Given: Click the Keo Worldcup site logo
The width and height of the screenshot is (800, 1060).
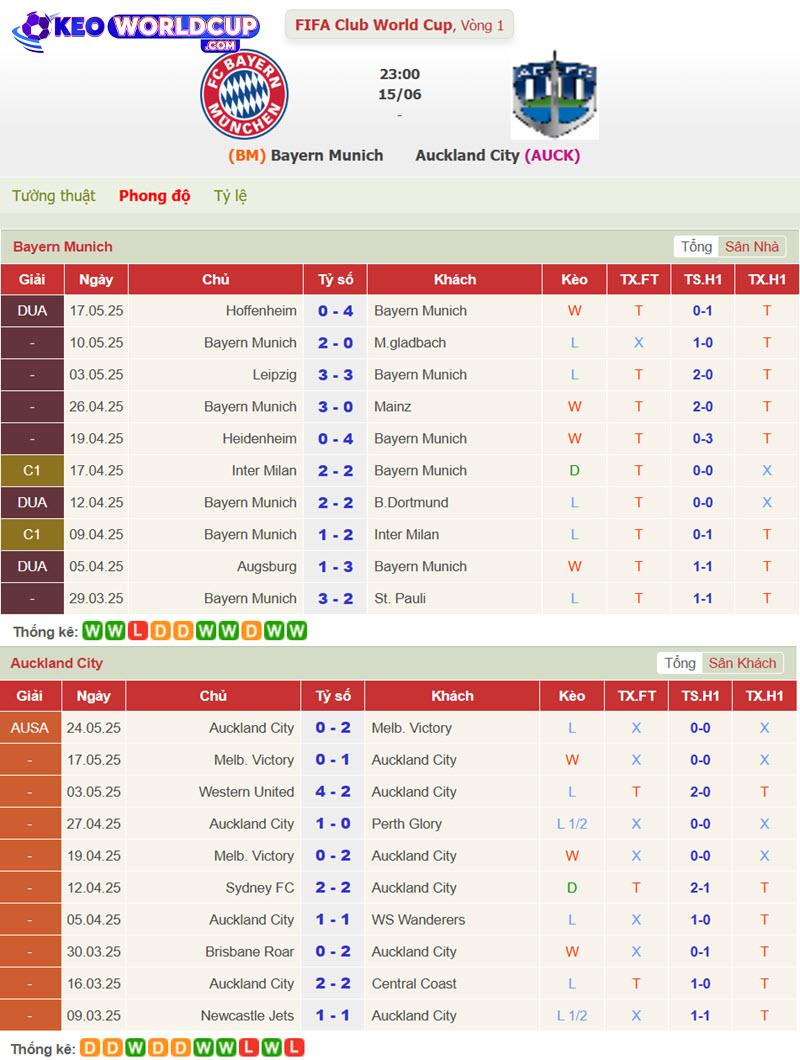Looking at the screenshot, I should point(137,30).
